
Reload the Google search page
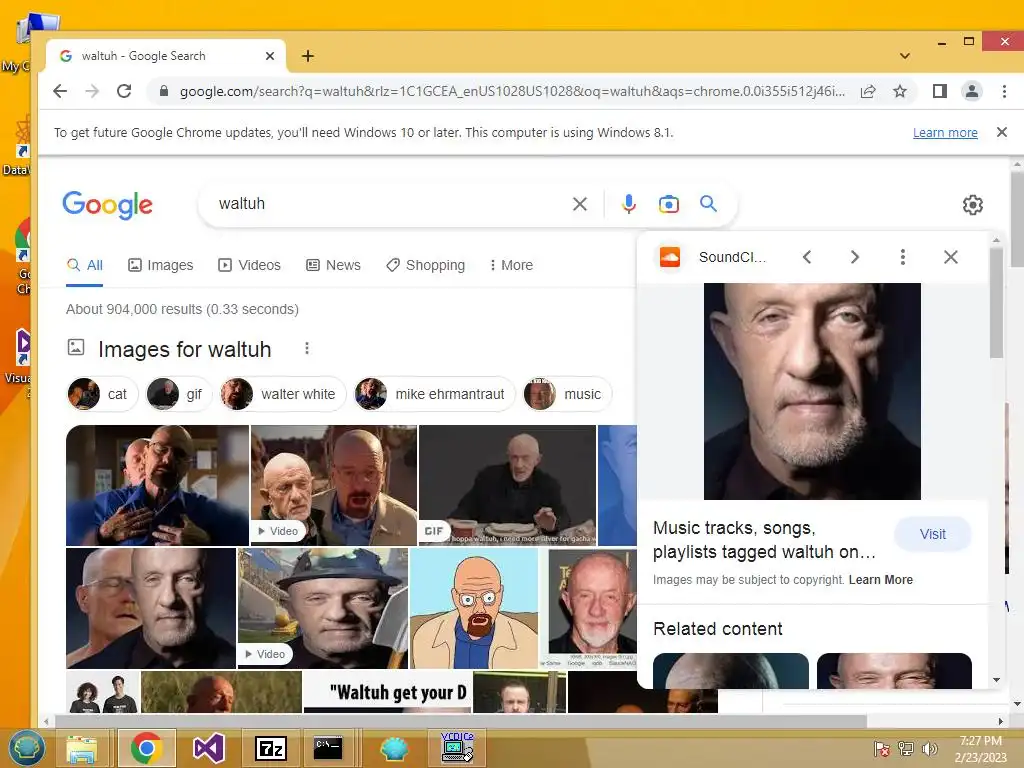124,91
